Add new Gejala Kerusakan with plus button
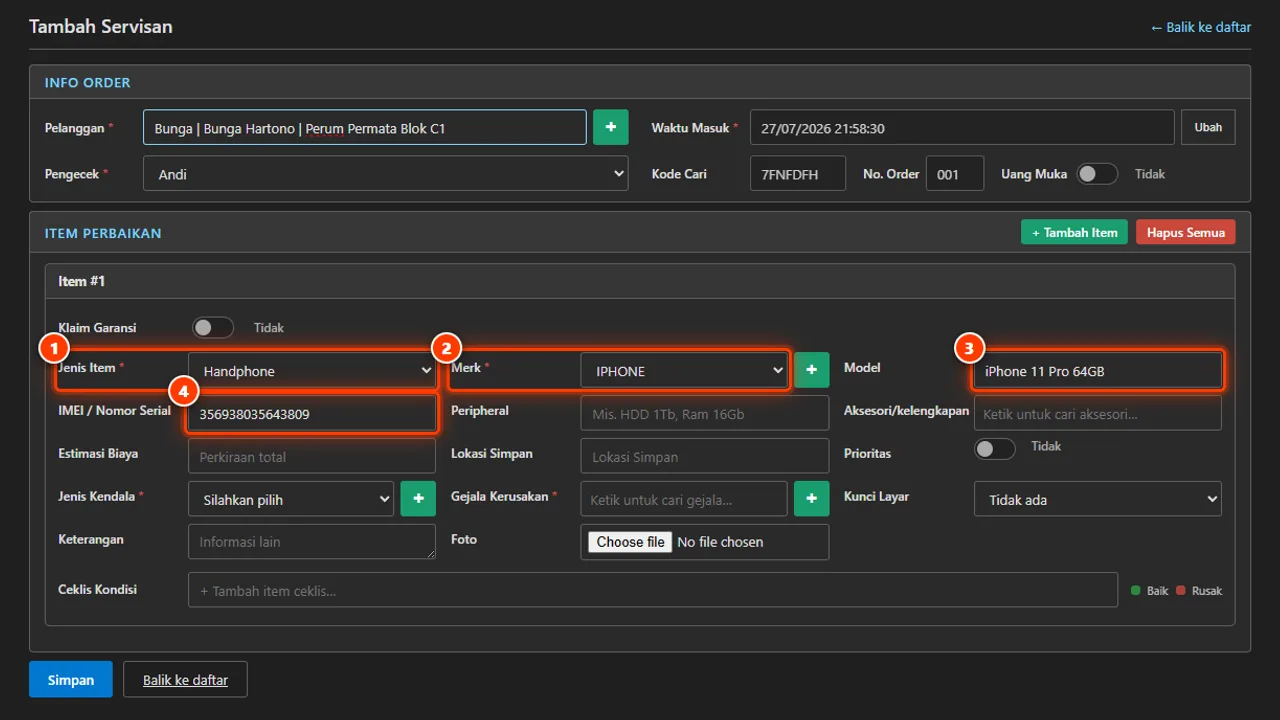1280x720 pixels. tap(811, 498)
